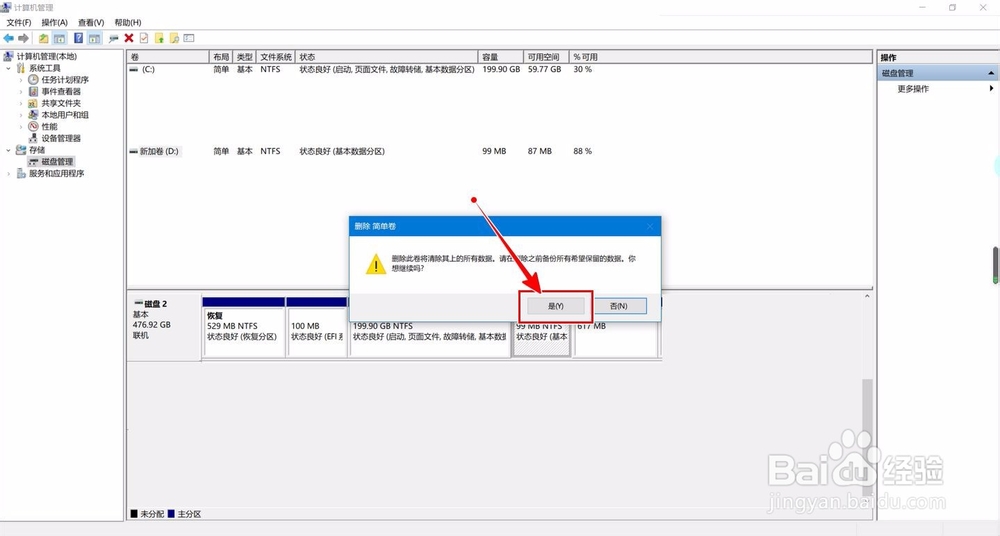Open the 更多操作 submenu in actions pane
The width and height of the screenshot is (1000, 536).
(937, 89)
